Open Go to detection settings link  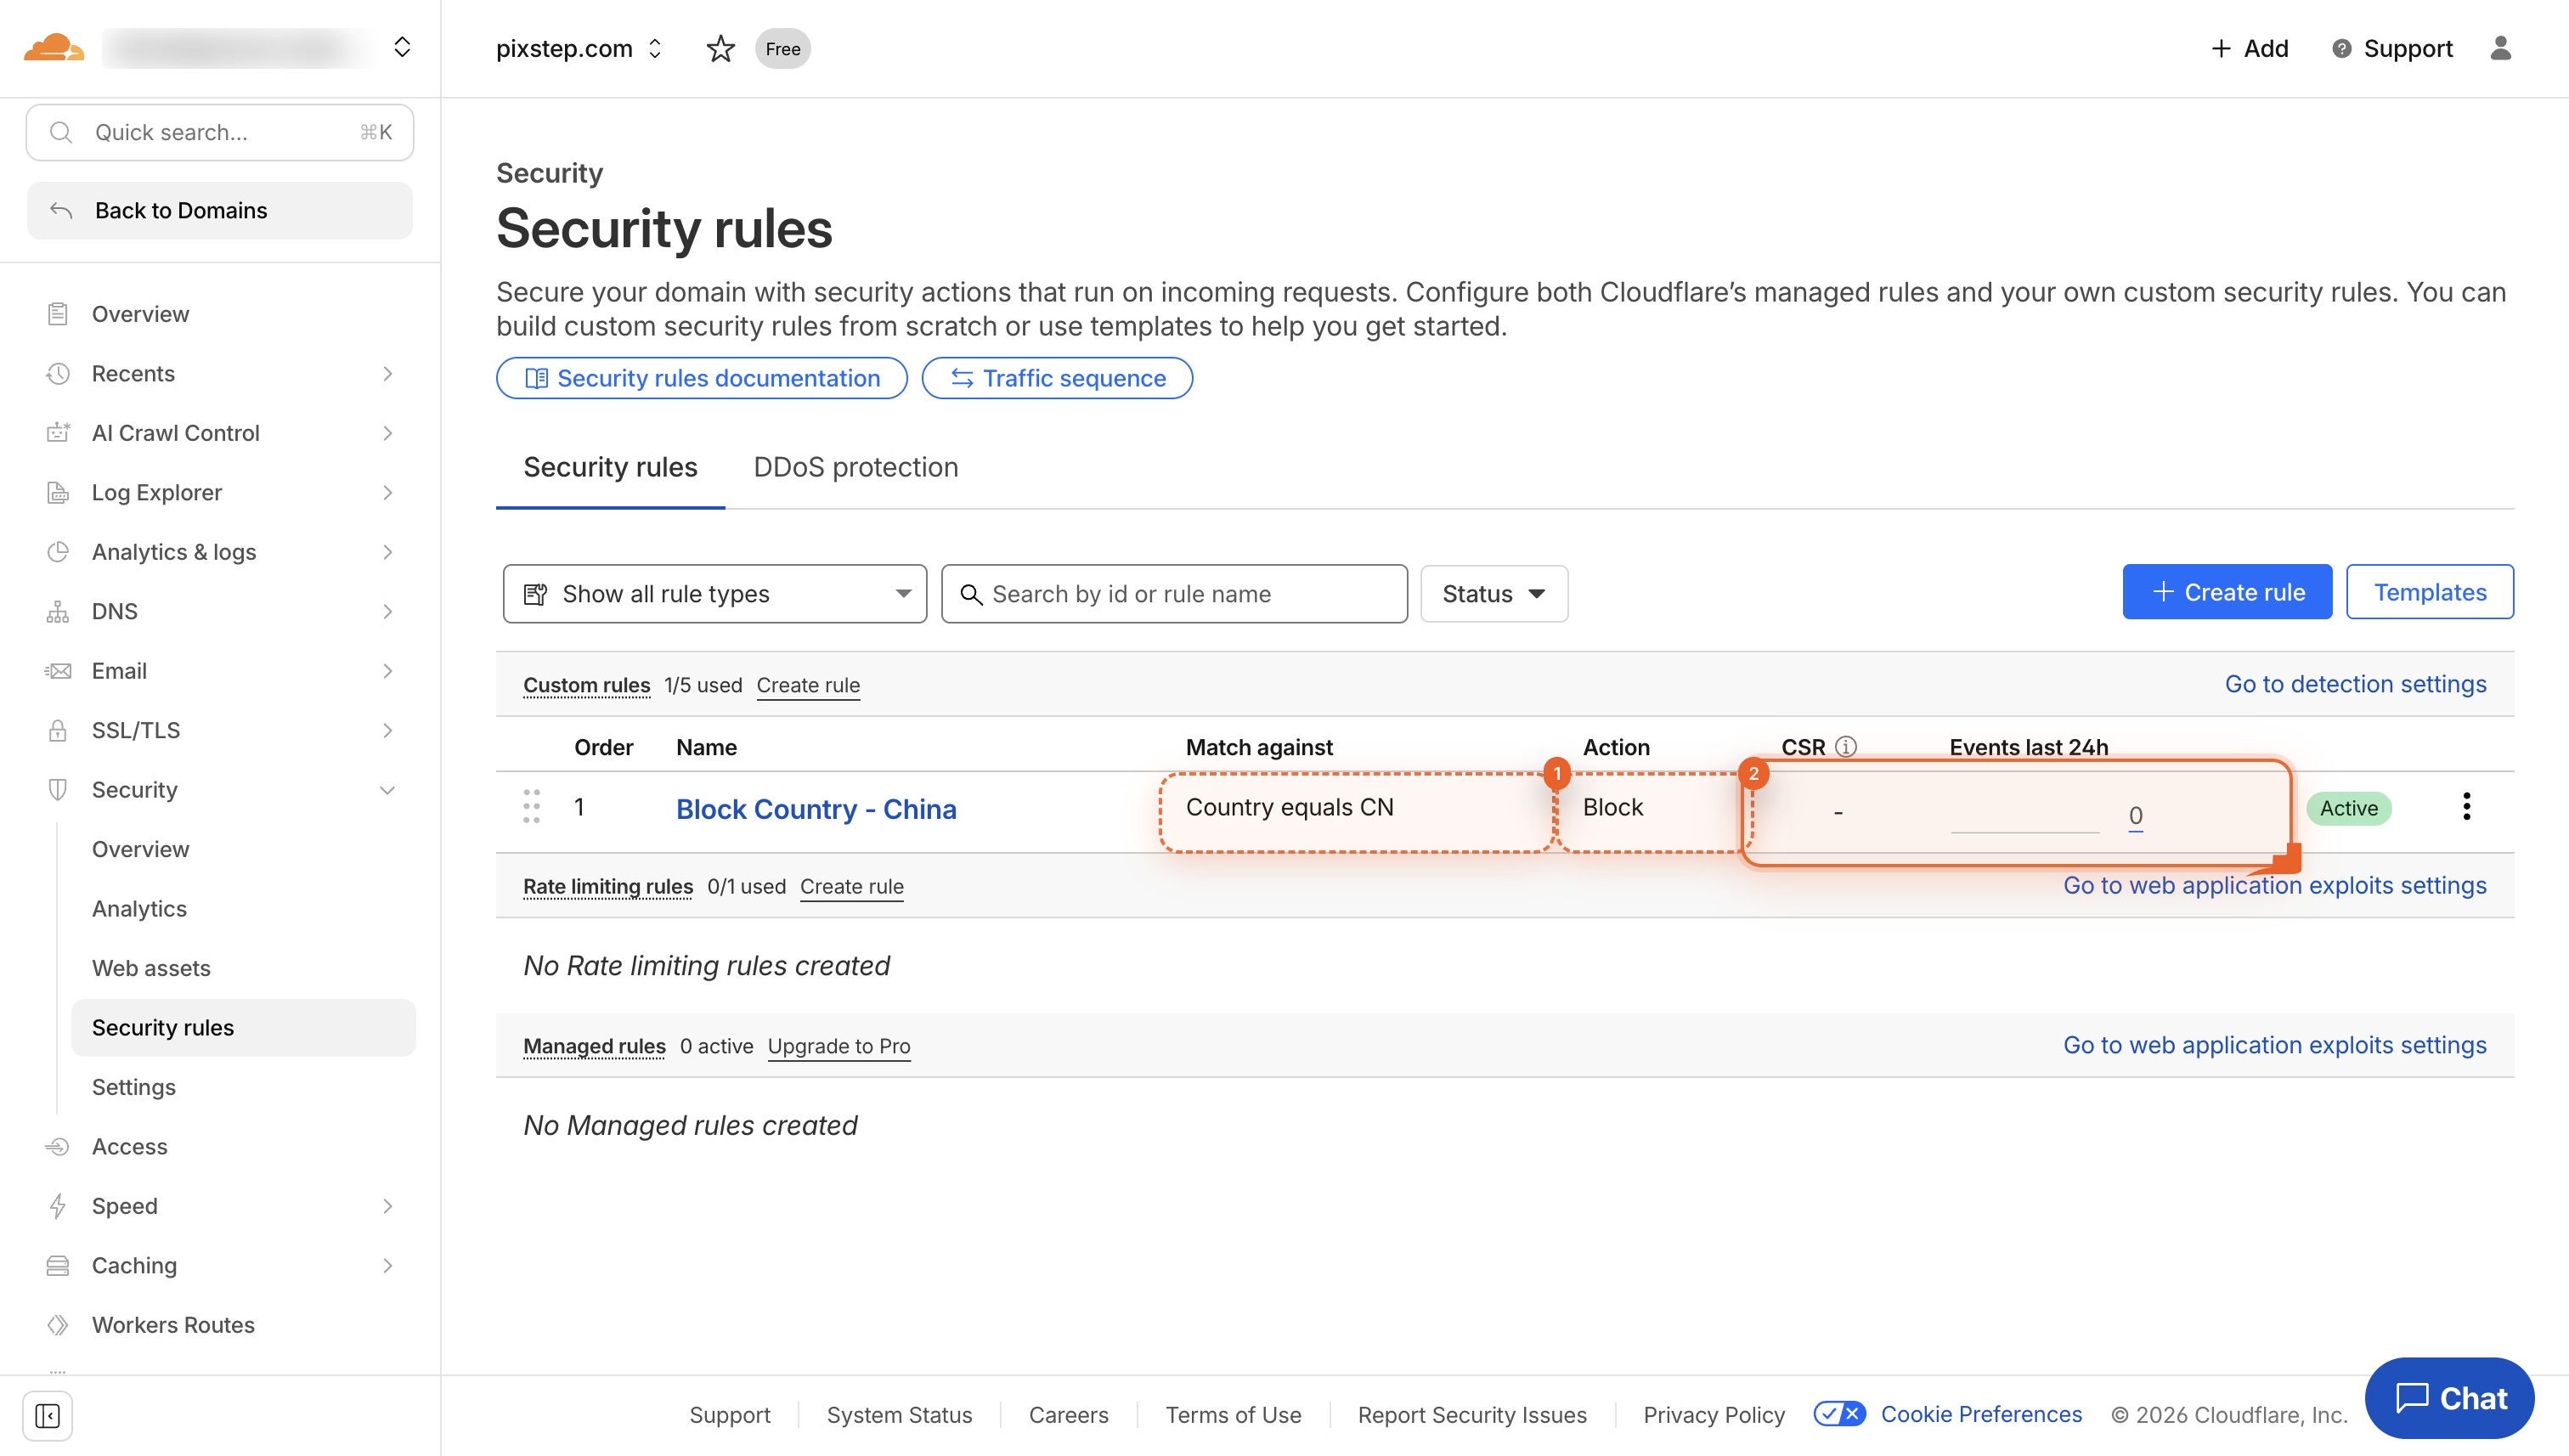2355,684
